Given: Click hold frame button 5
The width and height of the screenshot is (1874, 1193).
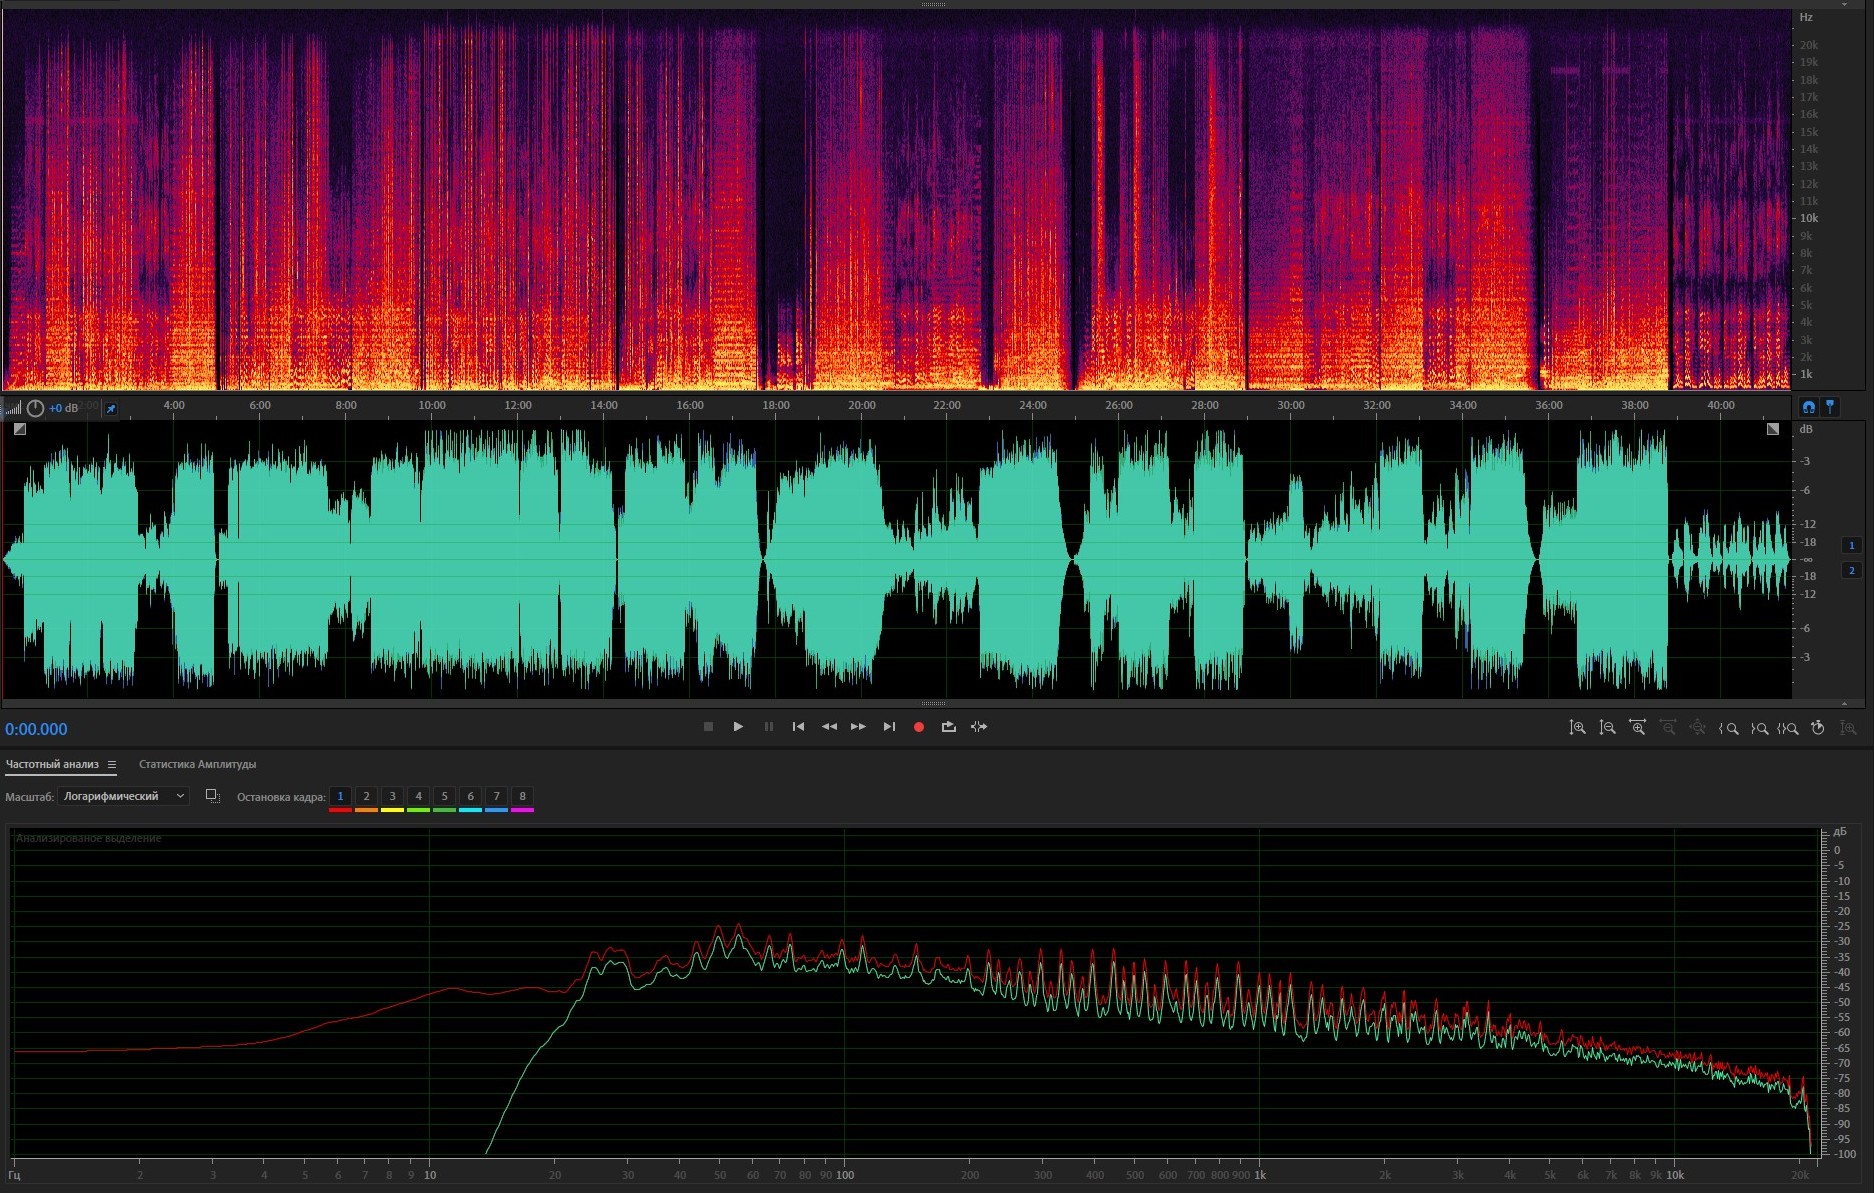Looking at the screenshot, I should [x=444, y=797].
